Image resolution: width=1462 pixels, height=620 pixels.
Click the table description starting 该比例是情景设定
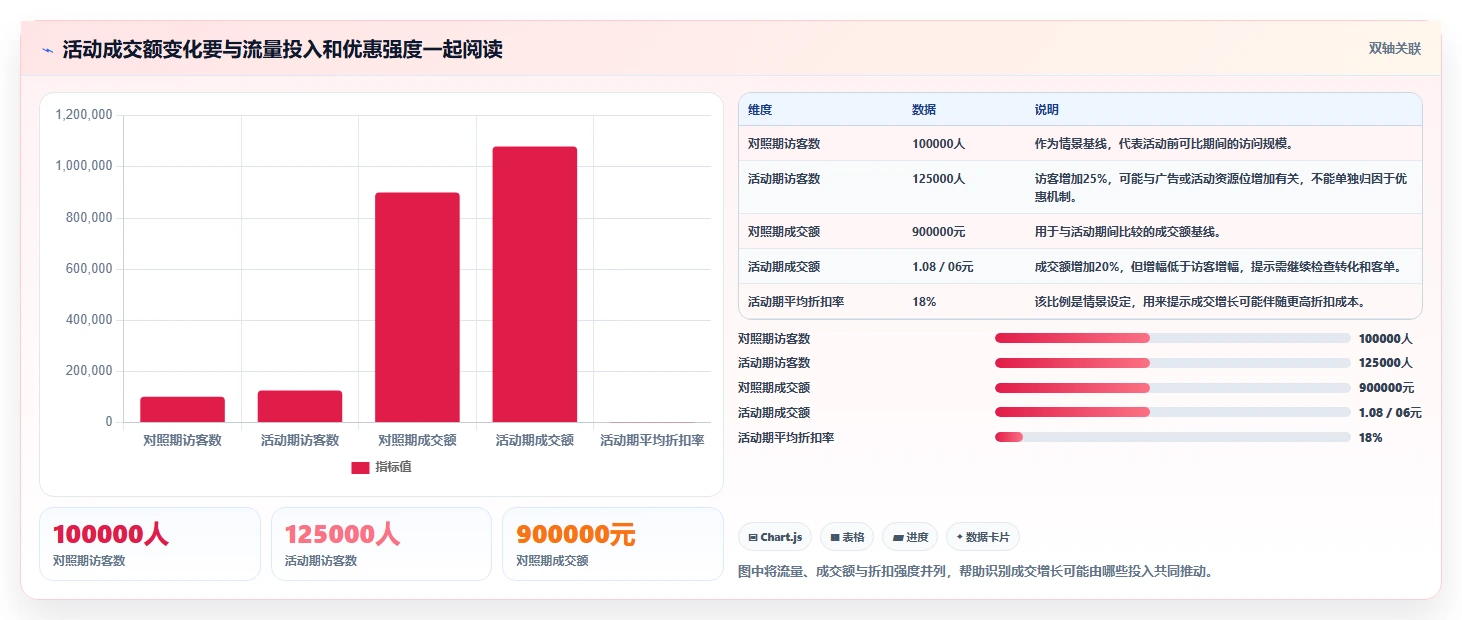pos(1200,302)
